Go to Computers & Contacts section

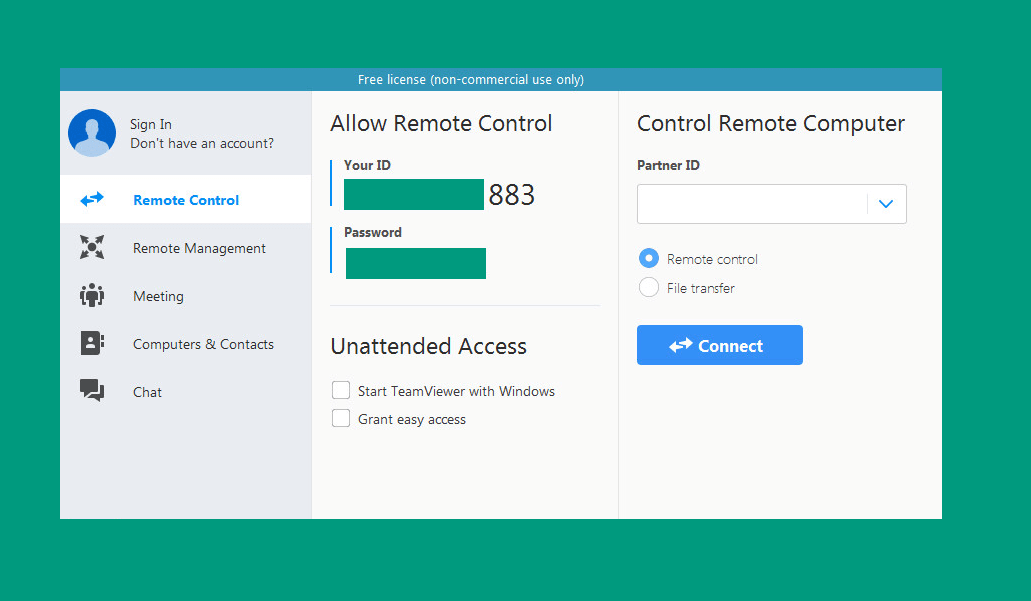coord(203,345)
